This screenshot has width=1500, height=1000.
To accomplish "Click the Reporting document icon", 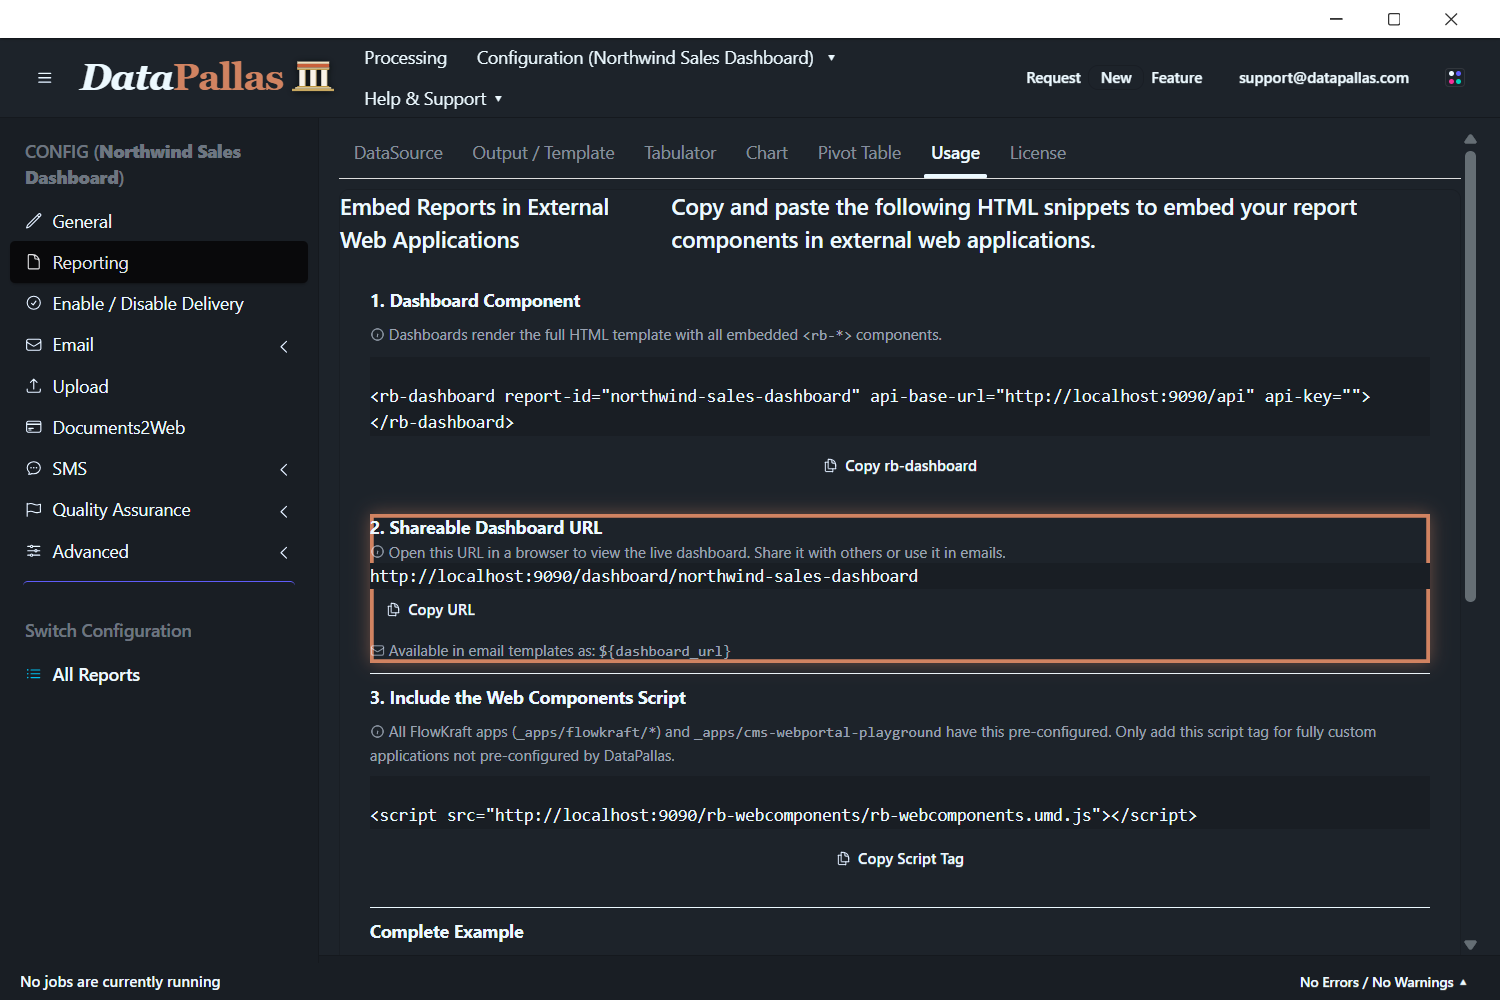I will point(34,262).
